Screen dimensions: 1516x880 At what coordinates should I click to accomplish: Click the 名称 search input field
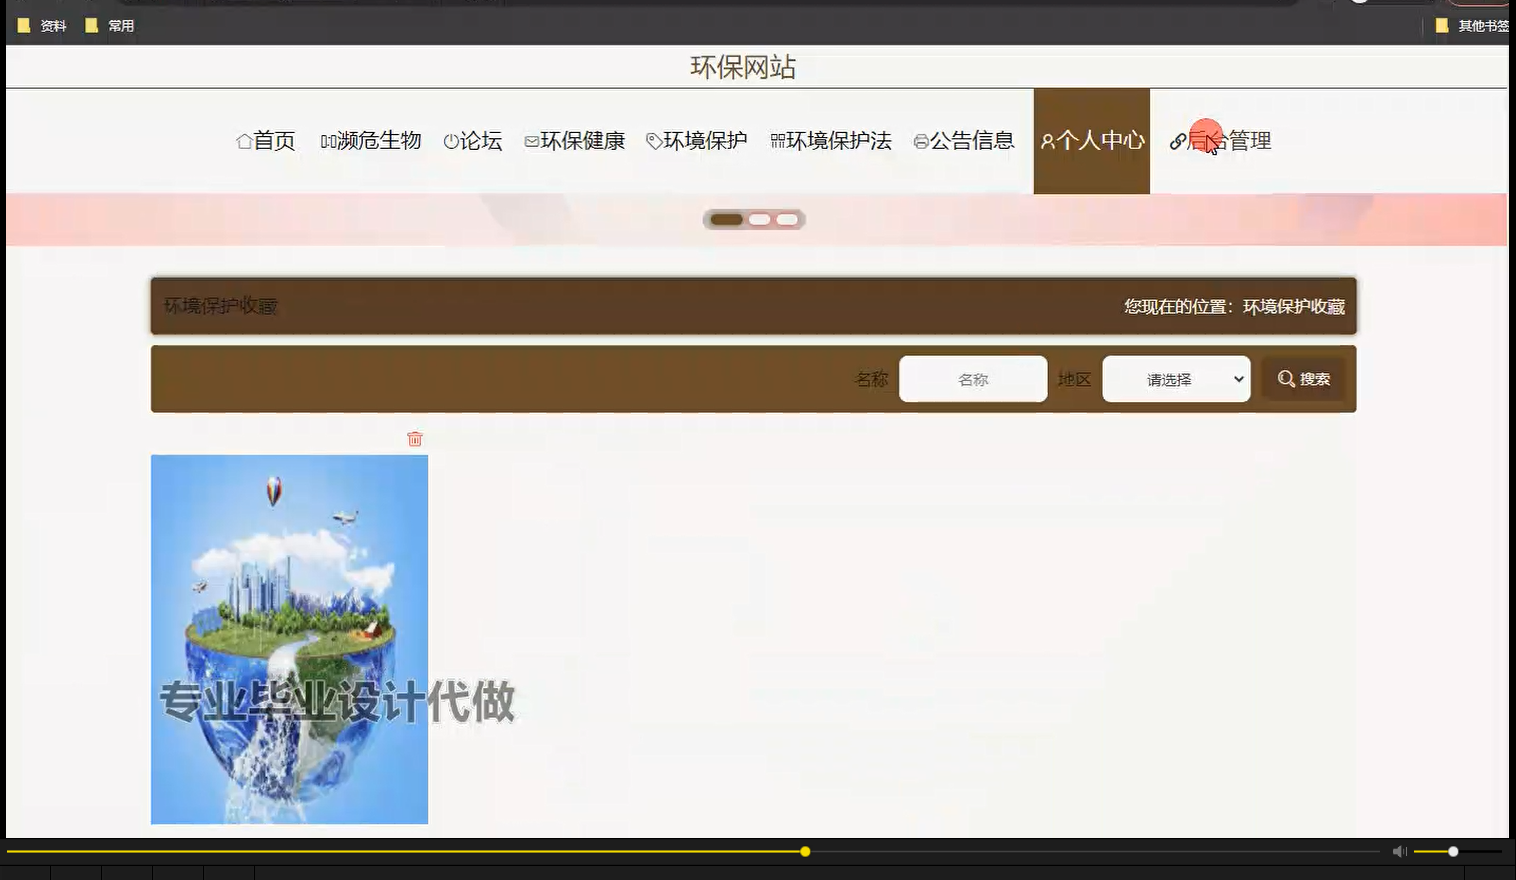972,378
